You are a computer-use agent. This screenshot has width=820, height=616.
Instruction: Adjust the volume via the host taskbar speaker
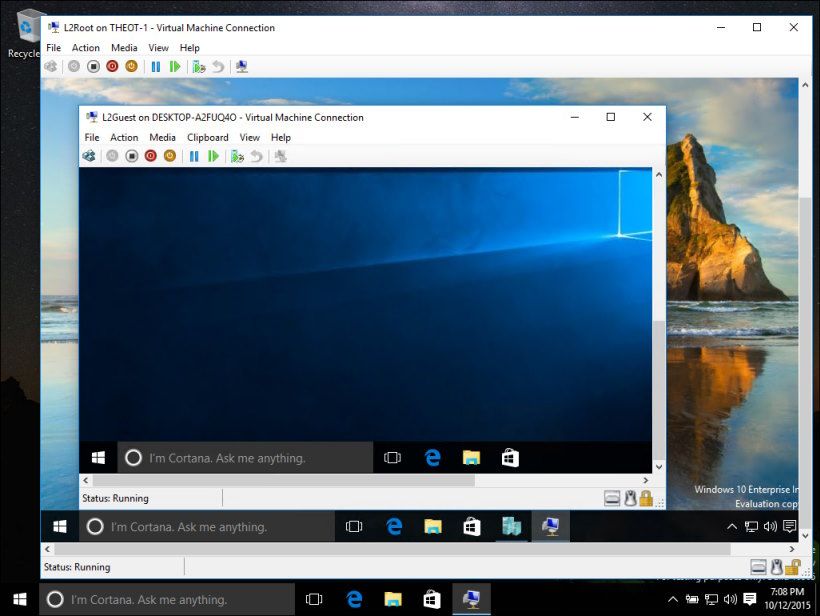click(731, 600)
